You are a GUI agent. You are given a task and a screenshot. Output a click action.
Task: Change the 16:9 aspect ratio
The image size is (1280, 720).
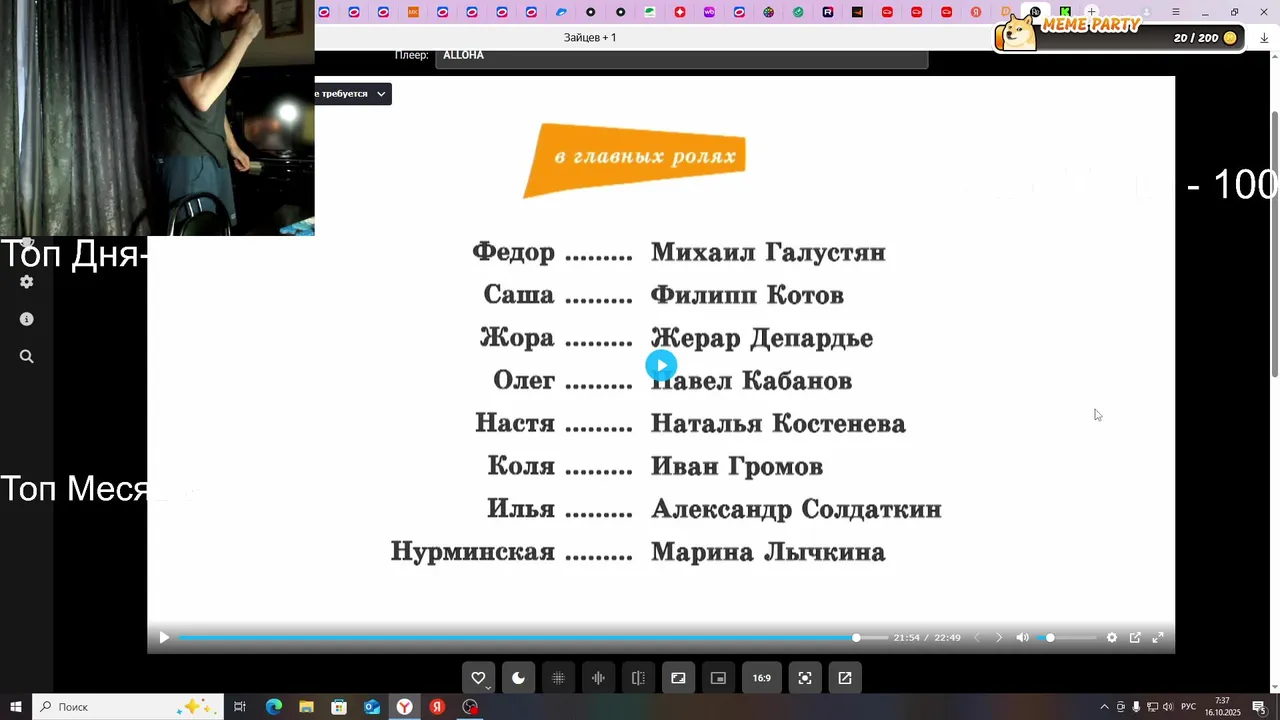tap(762, 678)
